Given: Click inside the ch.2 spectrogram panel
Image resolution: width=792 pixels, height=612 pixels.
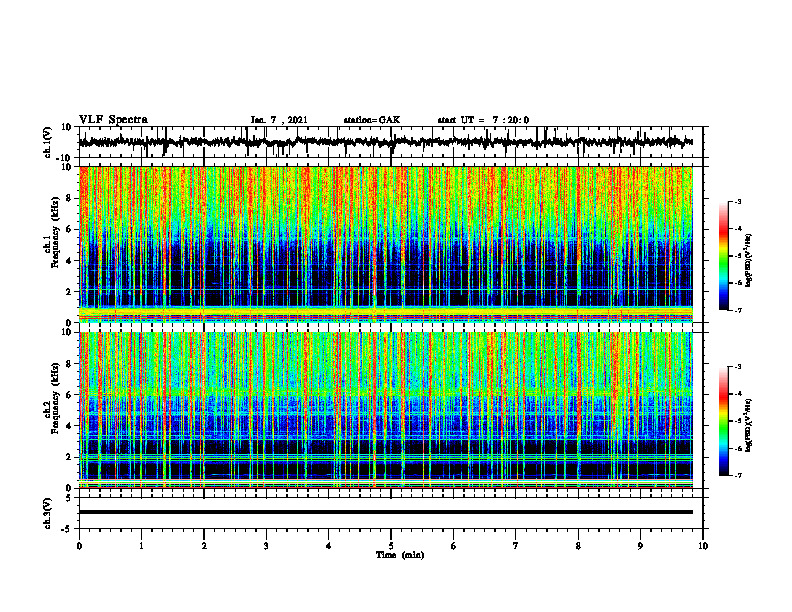Looking at the screenshot, I should (x=386, y=410).
